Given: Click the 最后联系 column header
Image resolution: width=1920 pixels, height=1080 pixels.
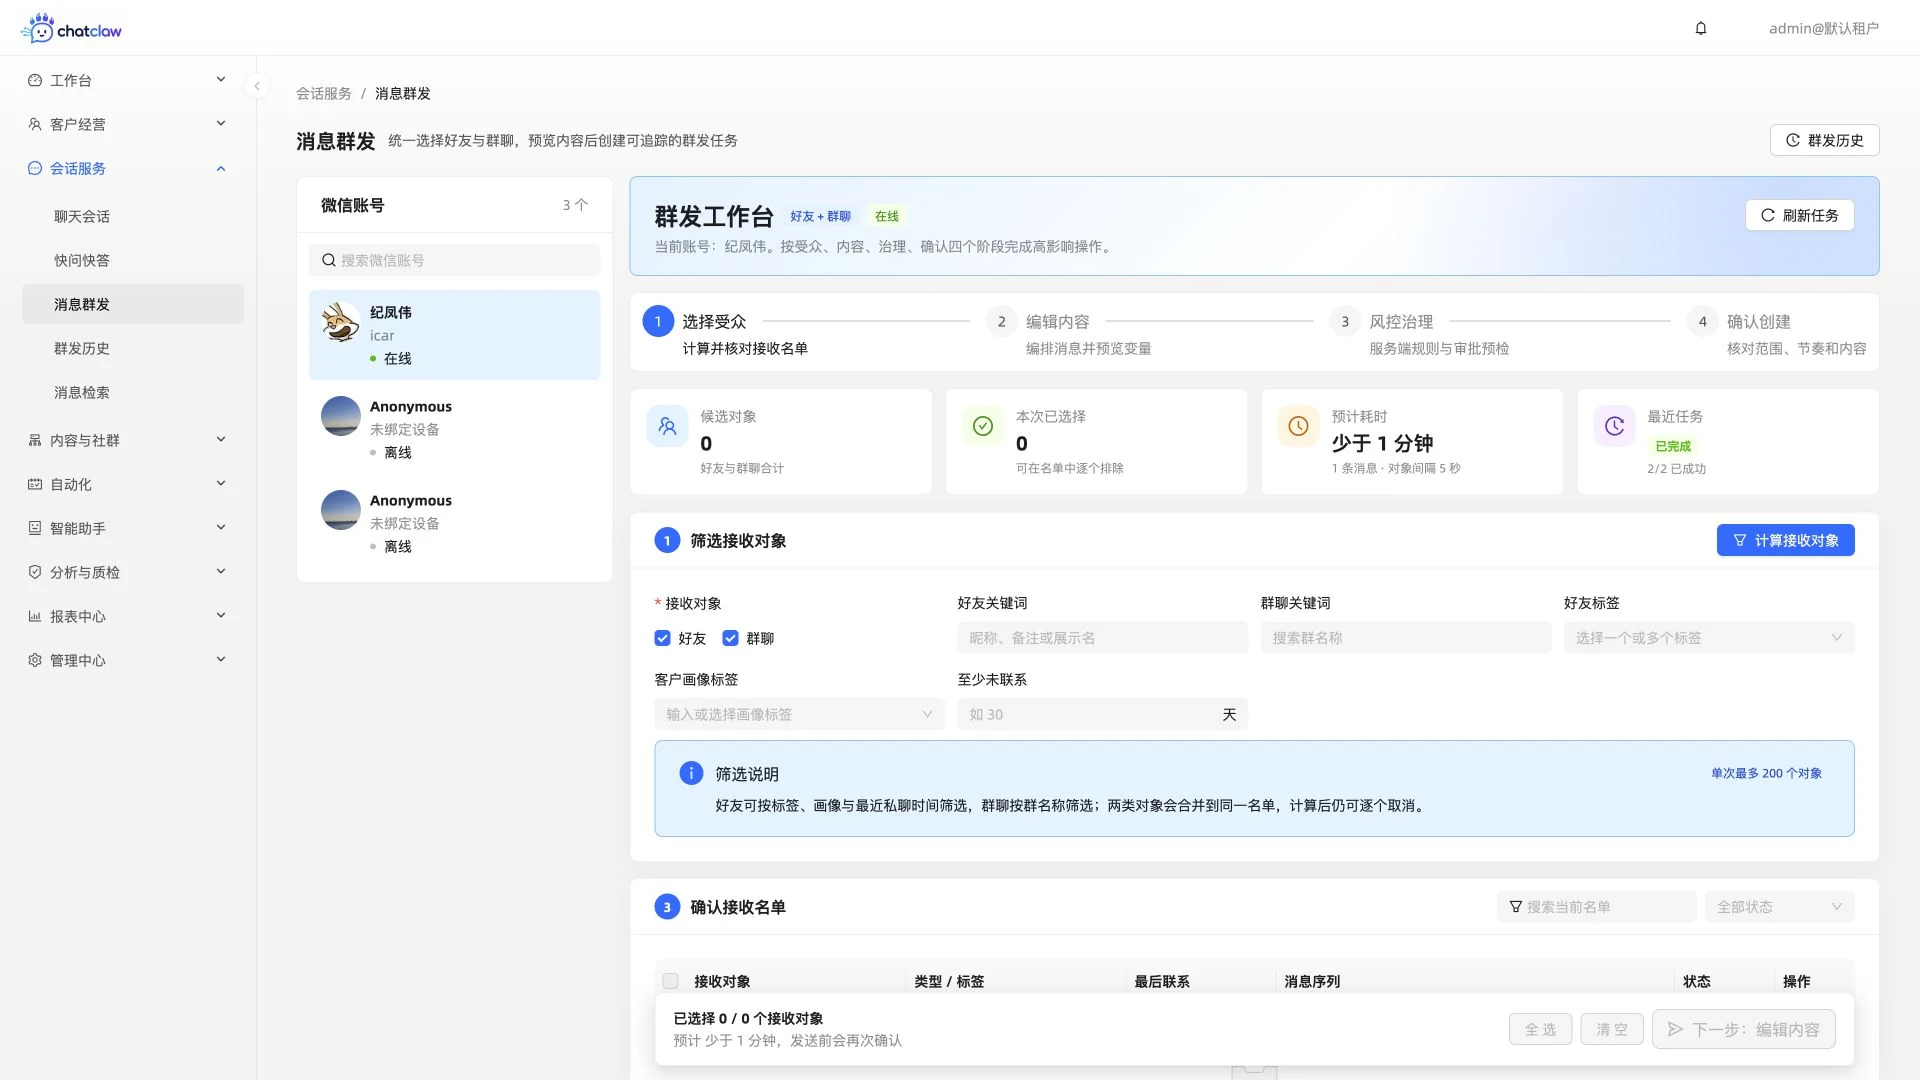Looking at the screenshot, I should [1162, 981].
